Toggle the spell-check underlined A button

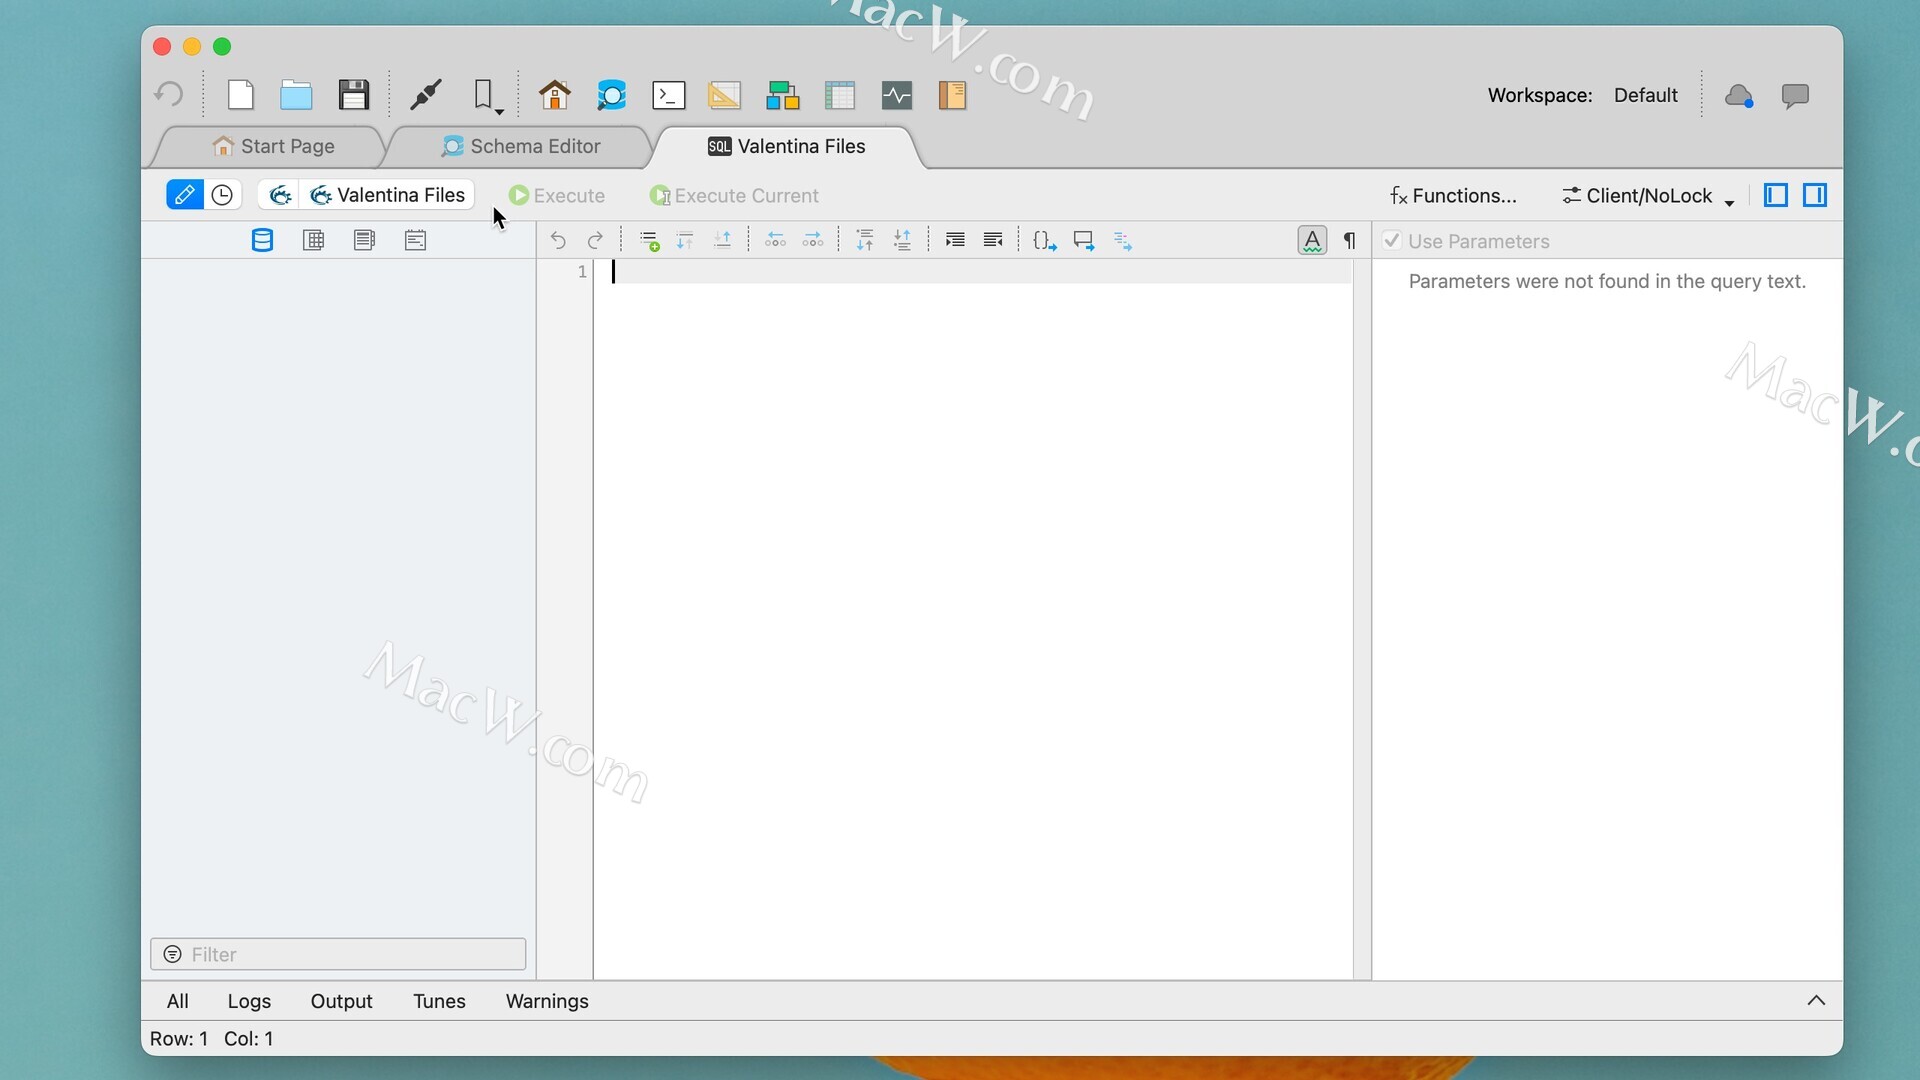pyautogui.click(x=1312, y=240)
